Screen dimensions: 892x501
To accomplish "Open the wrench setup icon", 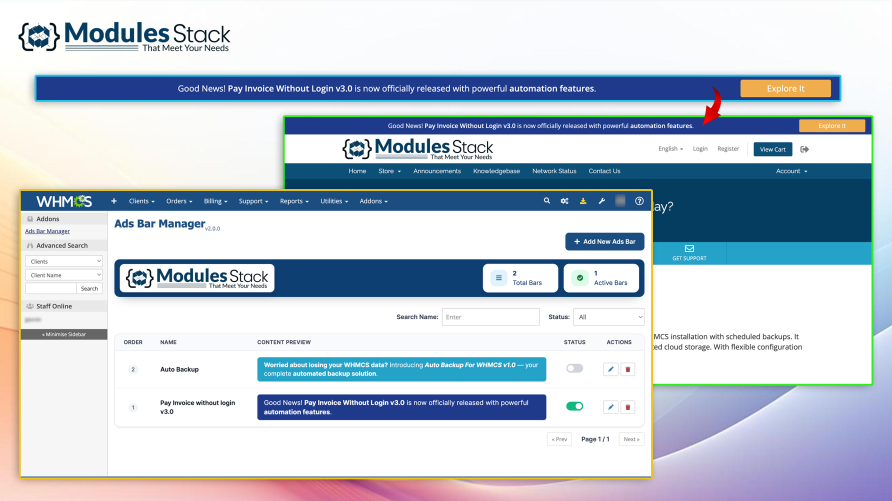I will (601, 201).
